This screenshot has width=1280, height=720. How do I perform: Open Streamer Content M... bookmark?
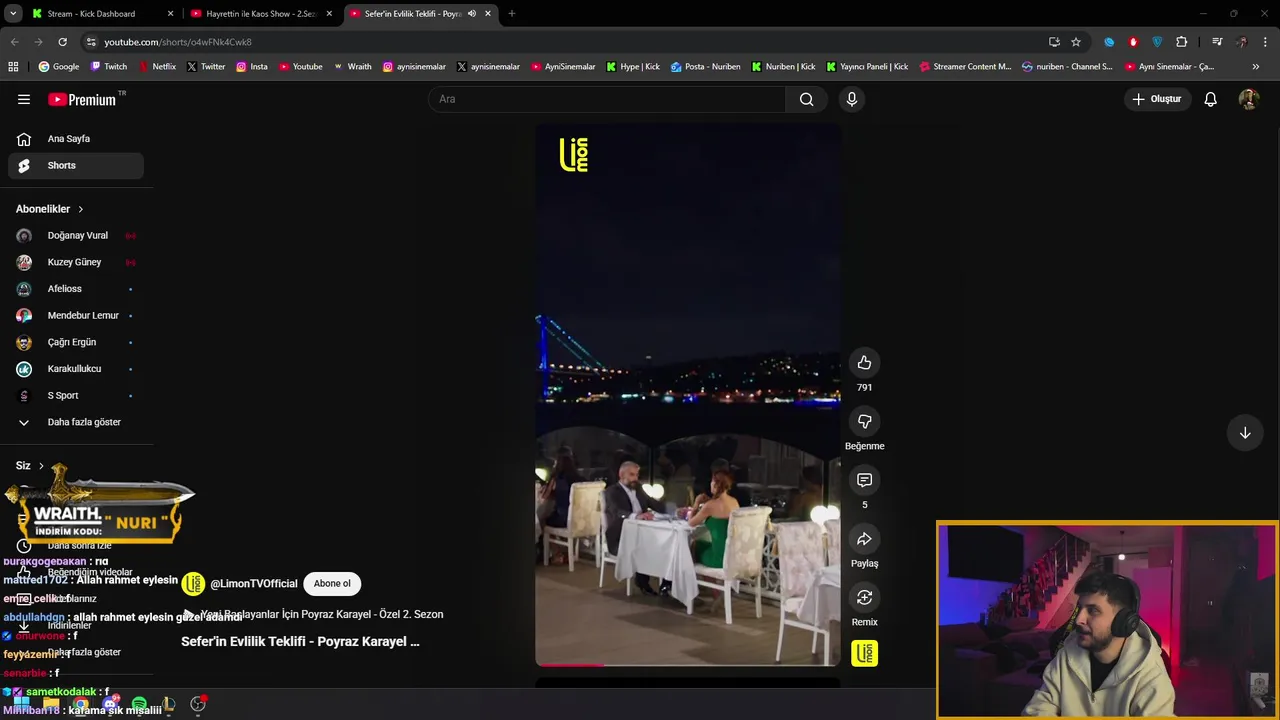click(965, 67)
